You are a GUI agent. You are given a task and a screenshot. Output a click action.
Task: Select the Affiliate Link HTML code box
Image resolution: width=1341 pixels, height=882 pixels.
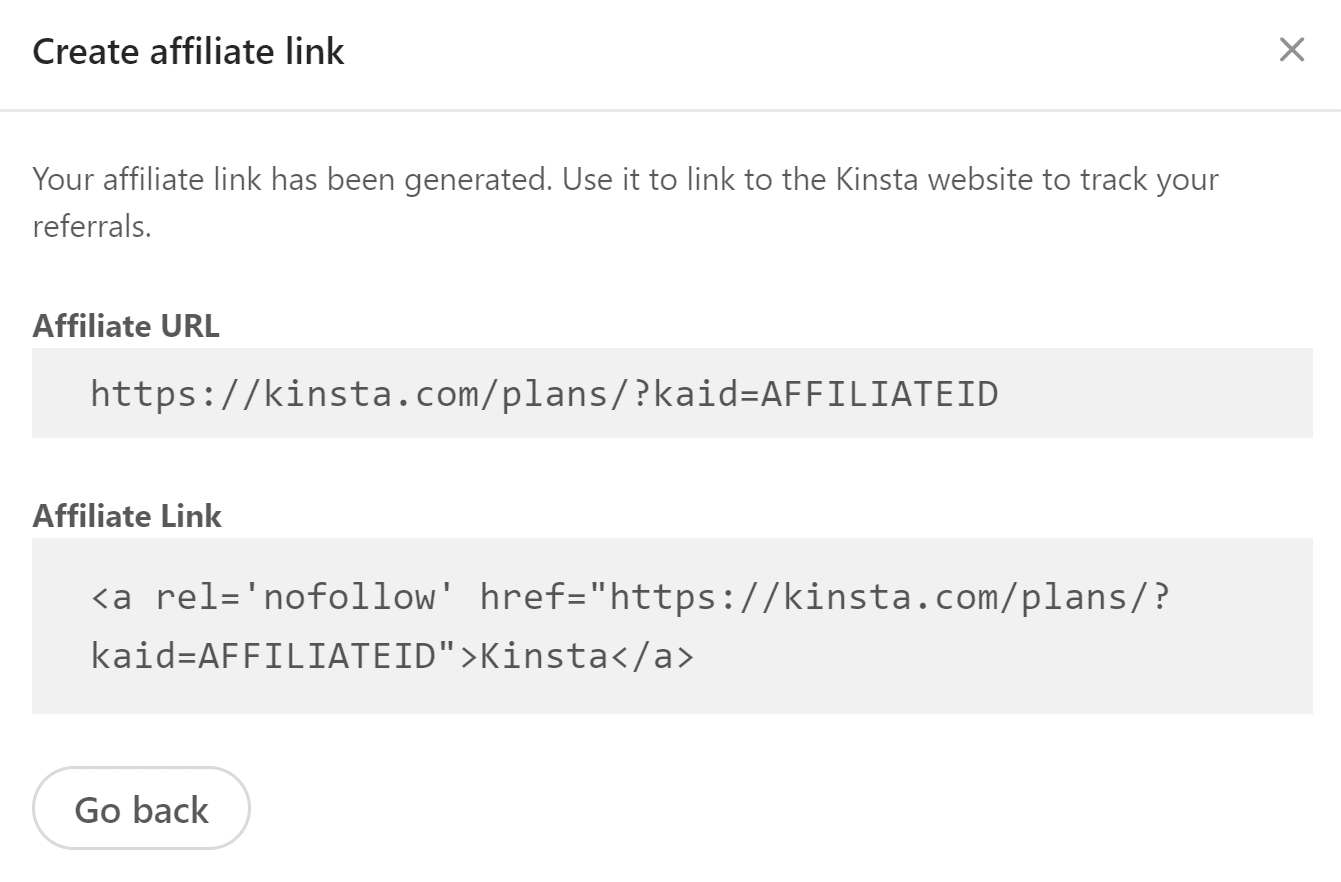click(672, 626)
